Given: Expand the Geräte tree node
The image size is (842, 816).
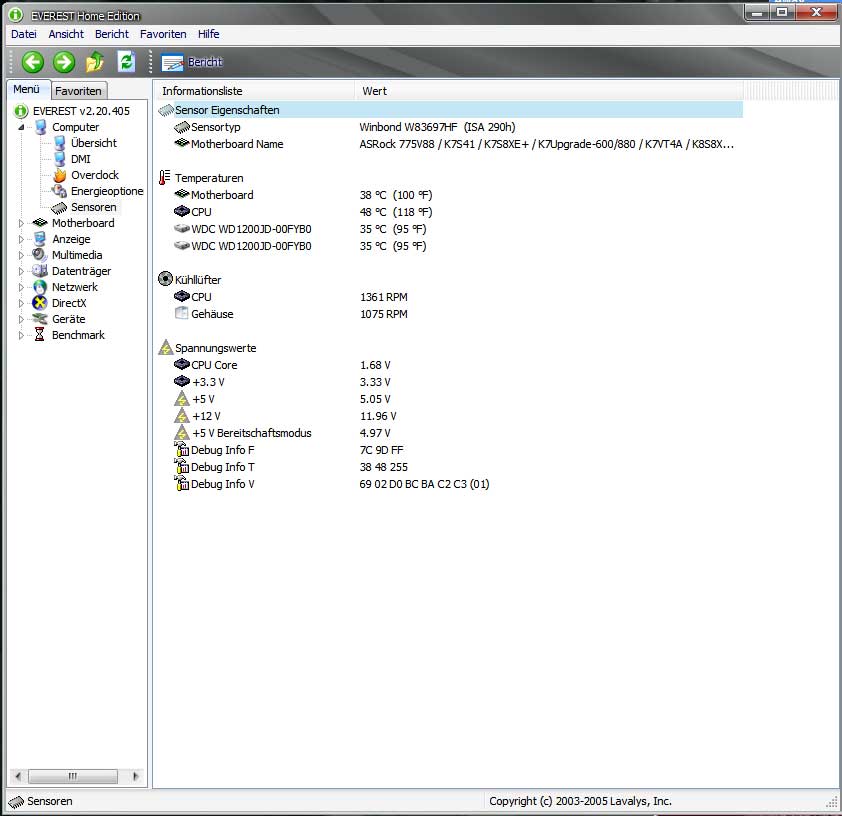Looking at the screenshot, I should tap(21, 319).
